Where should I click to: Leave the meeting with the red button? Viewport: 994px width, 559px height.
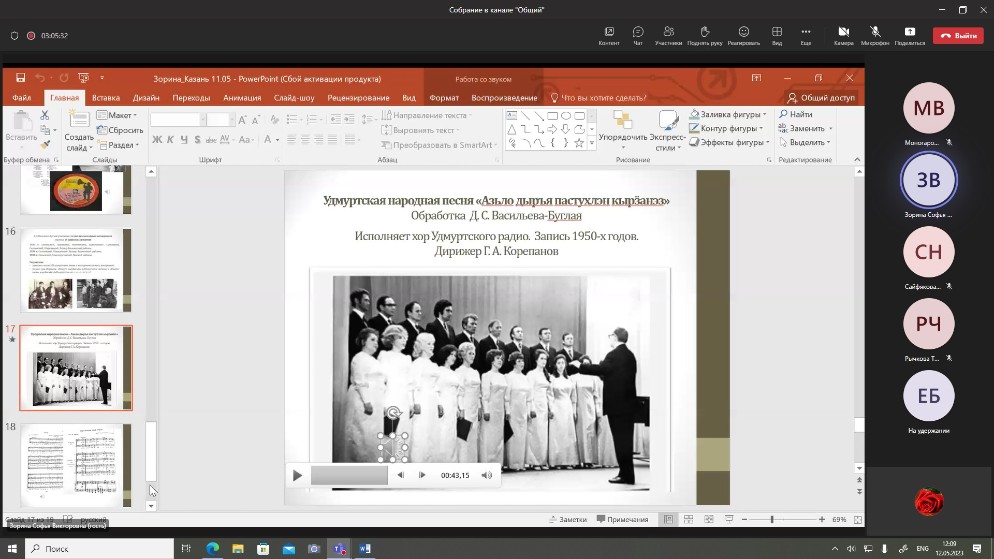click(957, 35)
